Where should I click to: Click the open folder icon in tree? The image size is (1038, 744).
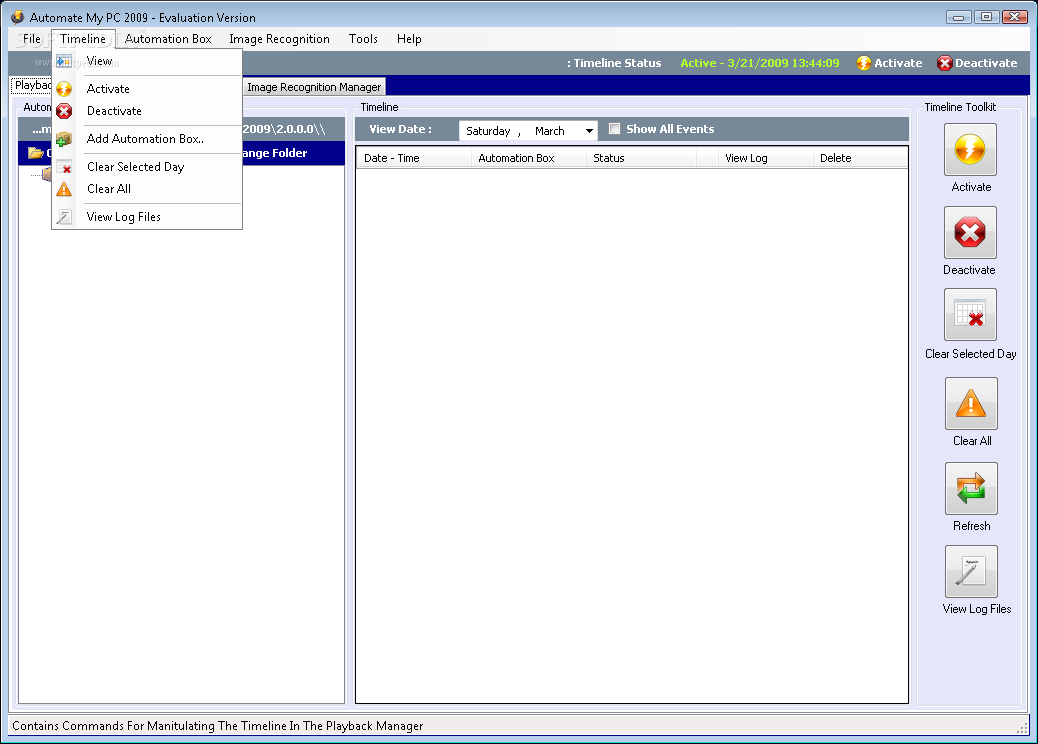[35, 153]
